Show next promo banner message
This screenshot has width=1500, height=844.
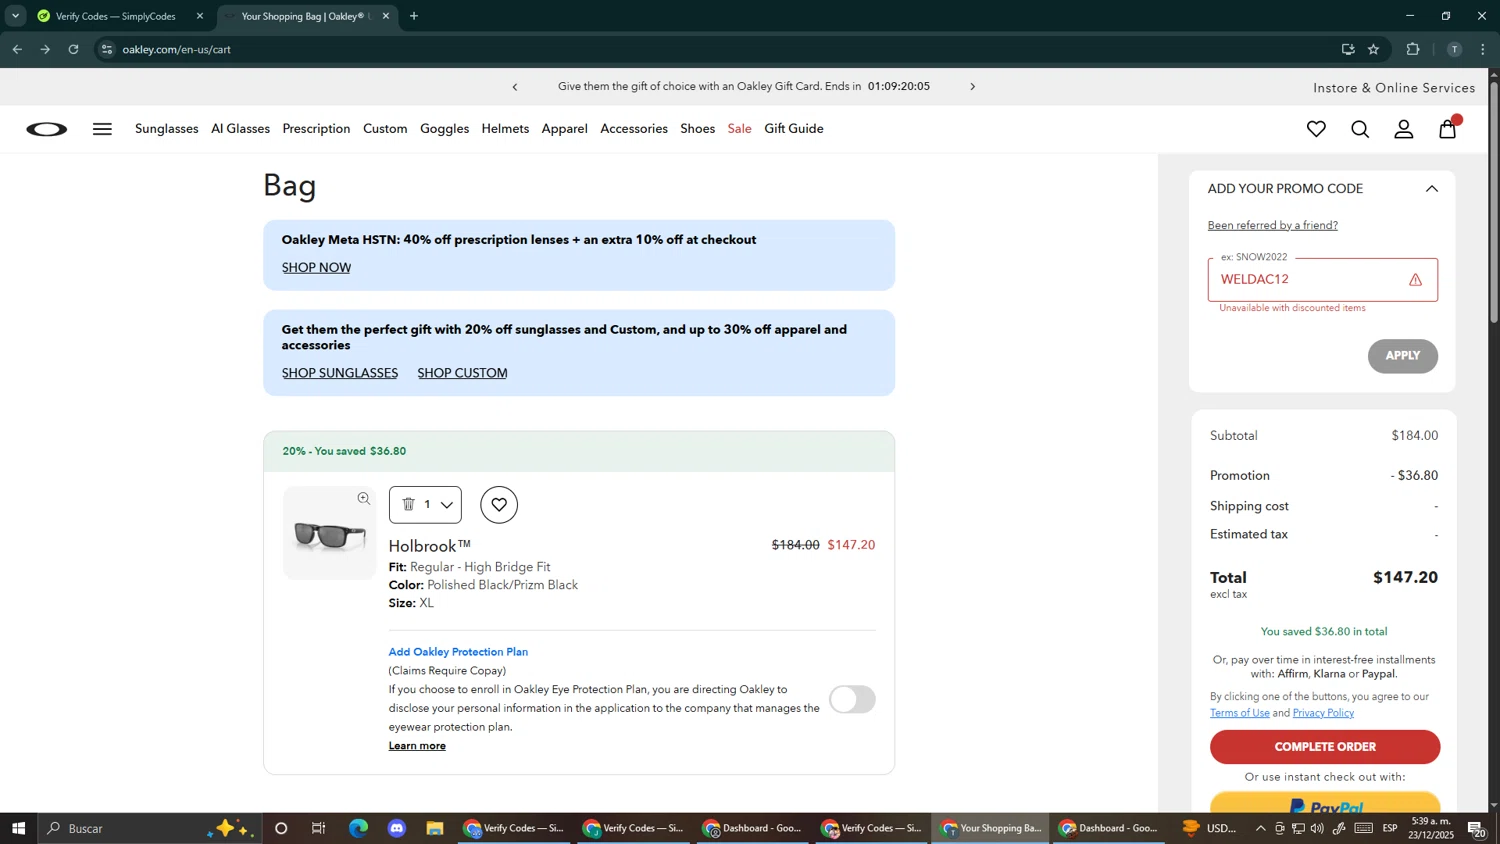pyautogui.click(x=972, y=87)
